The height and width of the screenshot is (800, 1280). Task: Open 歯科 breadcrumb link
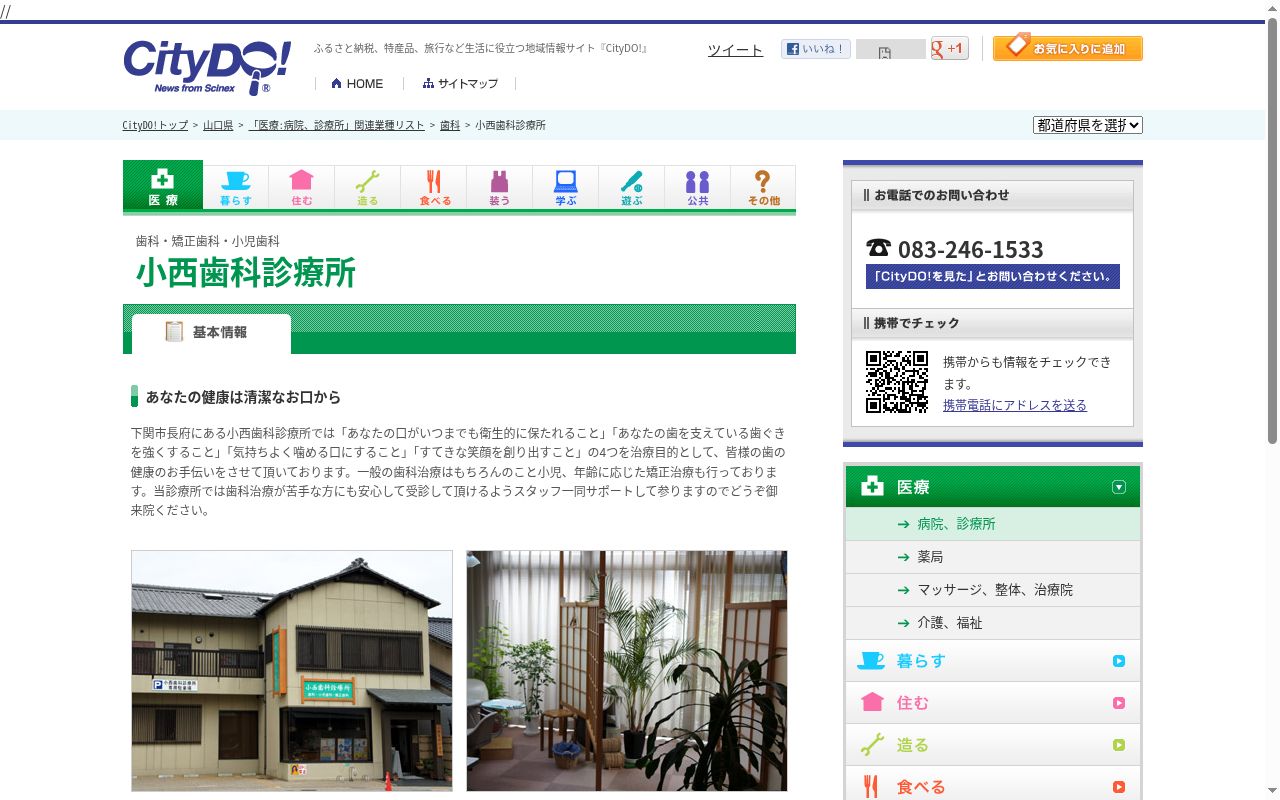(450, 125)
